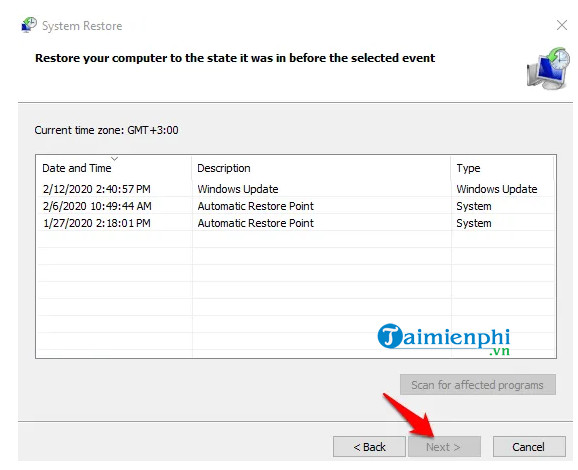Click the System type cell for 2/6/2020

(x=474, y=206)
